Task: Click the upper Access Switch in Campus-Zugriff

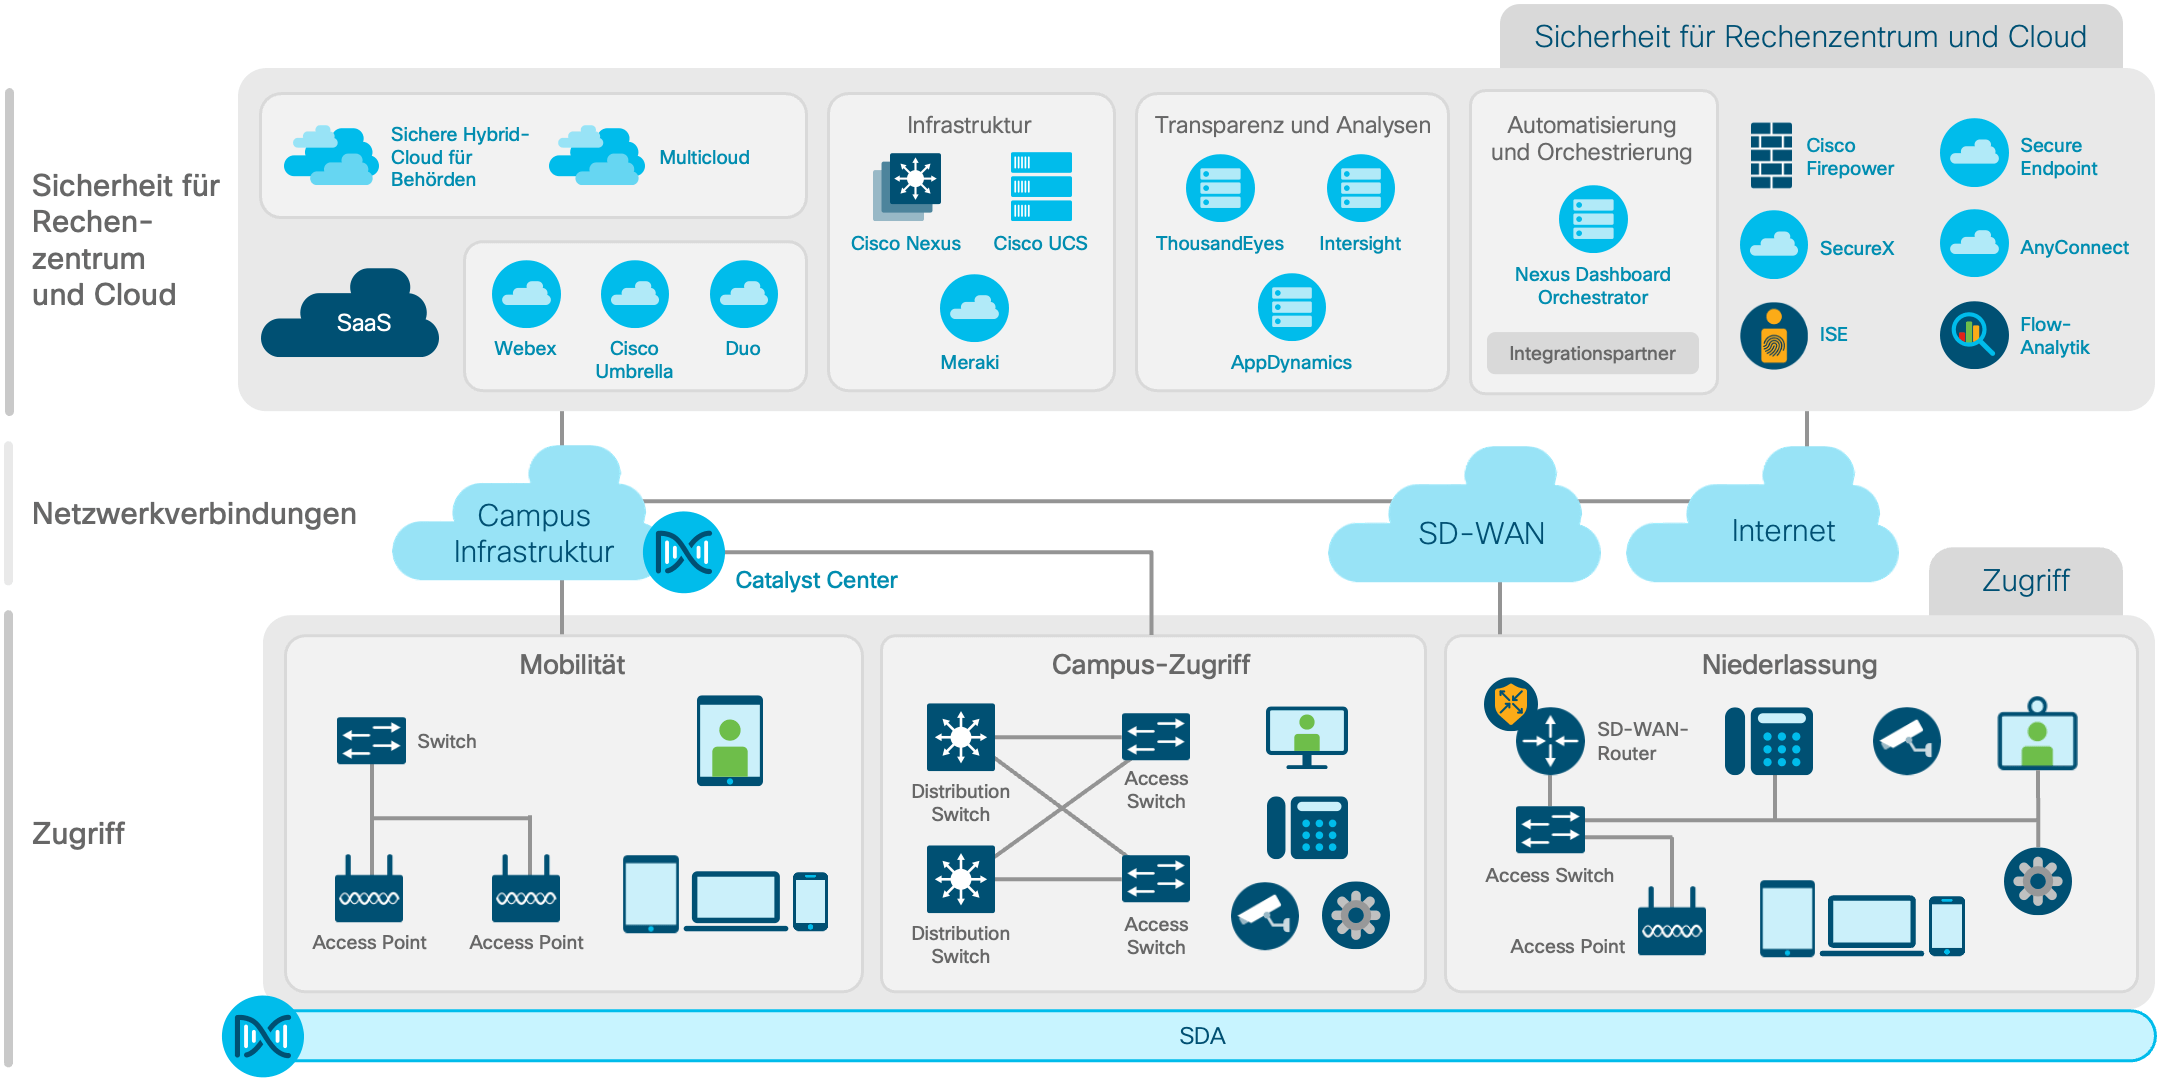Action: click(x=1156, y=737)
